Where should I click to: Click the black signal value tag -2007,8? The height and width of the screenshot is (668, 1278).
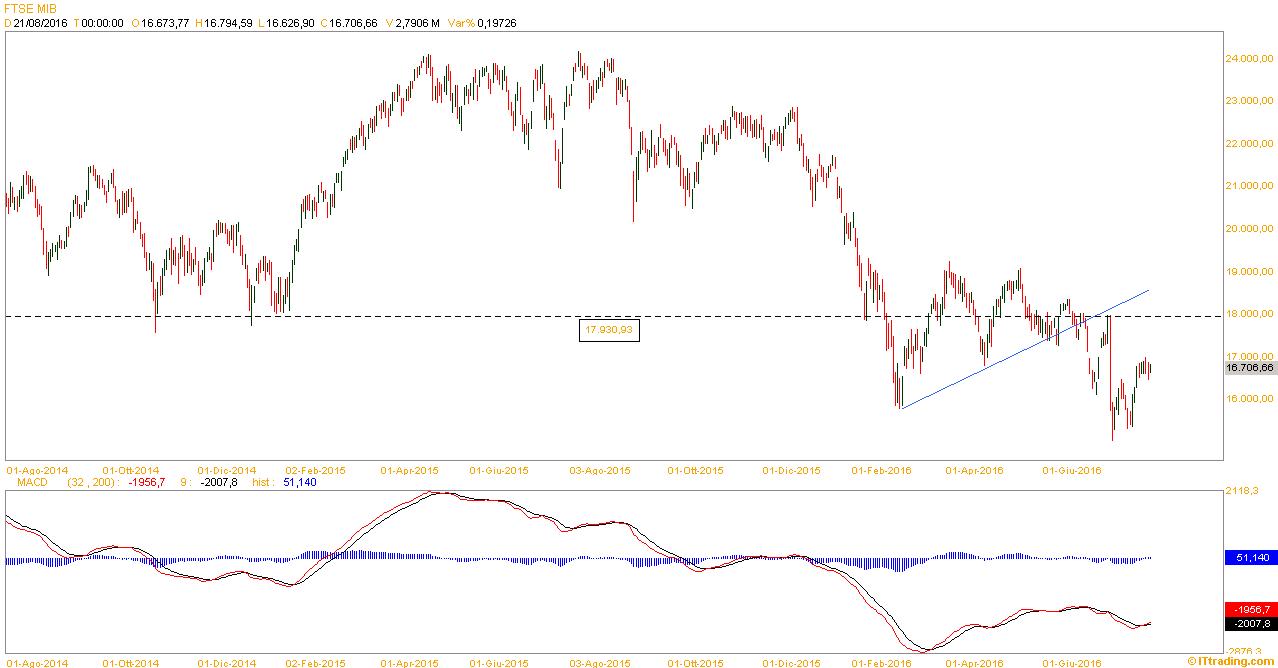(1249, 623)
